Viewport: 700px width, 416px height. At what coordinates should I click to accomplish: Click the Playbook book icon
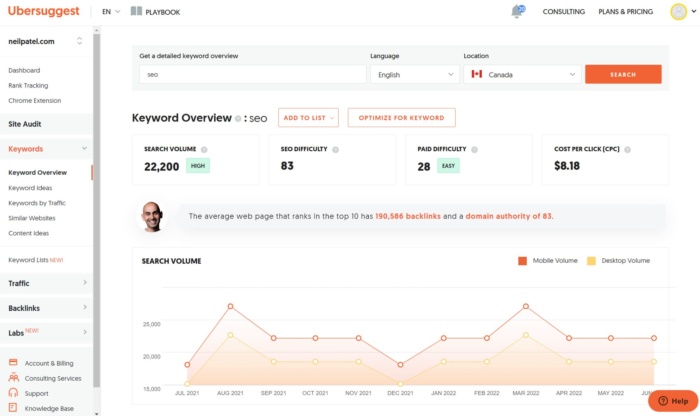click(x=136, y=12)
